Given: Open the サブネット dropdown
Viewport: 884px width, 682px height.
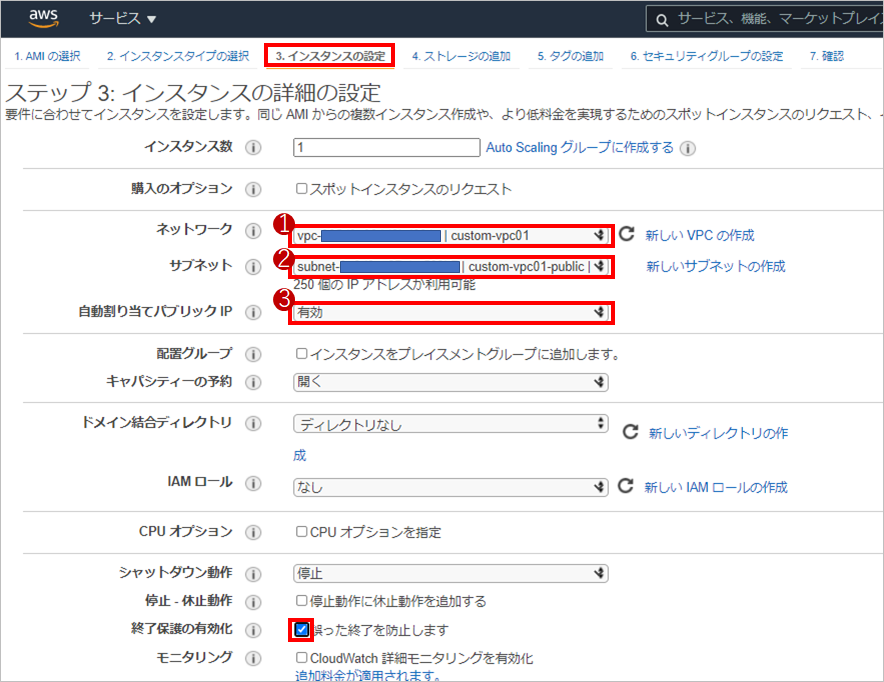Looking at the screenshot, I should click(x=451, y=267).
